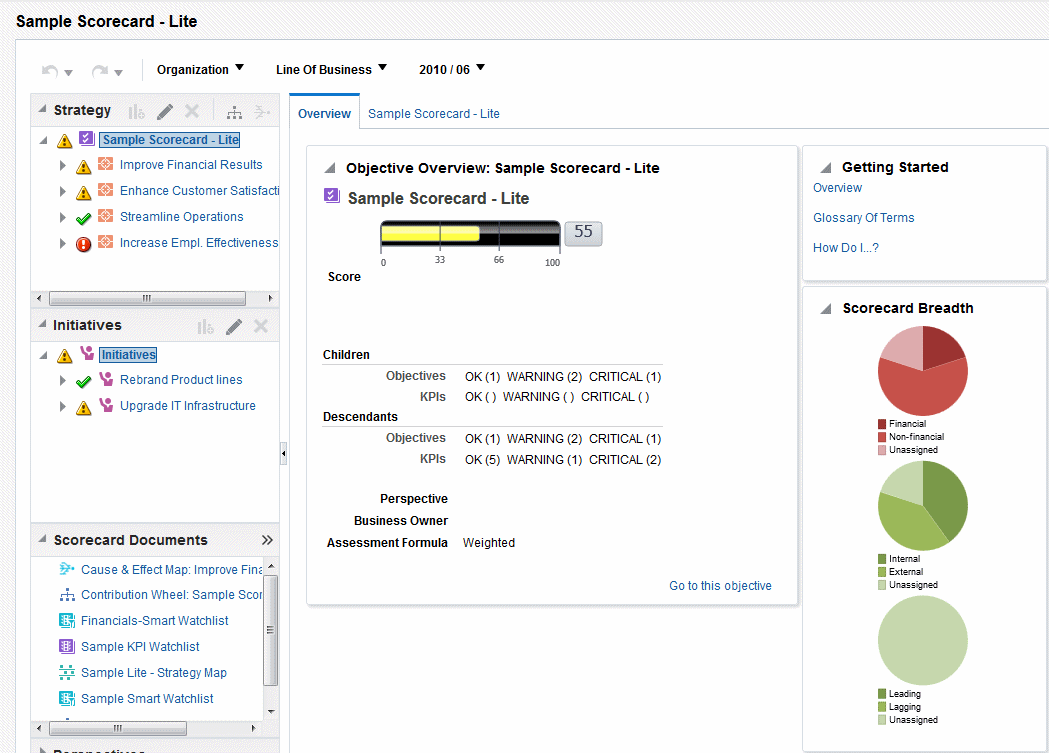Switch to the Sample Scorecard - Lite tab
Image resolution: width=1049 pixels, height=753 pixels.
(433, 113)
